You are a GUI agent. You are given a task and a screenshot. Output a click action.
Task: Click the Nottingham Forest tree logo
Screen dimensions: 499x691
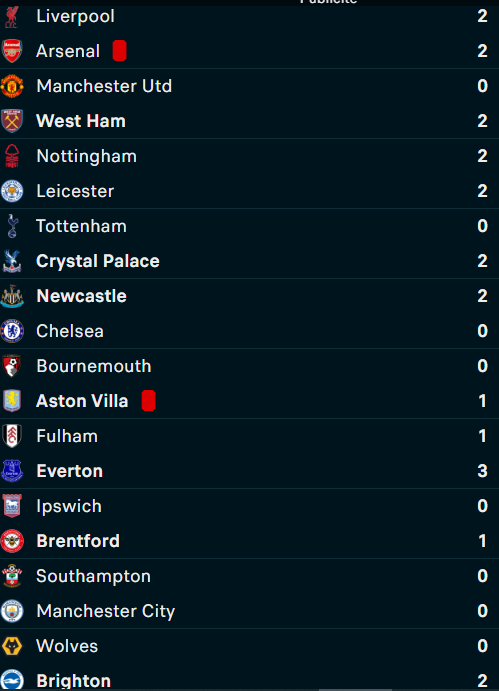(x=12, y=156)
